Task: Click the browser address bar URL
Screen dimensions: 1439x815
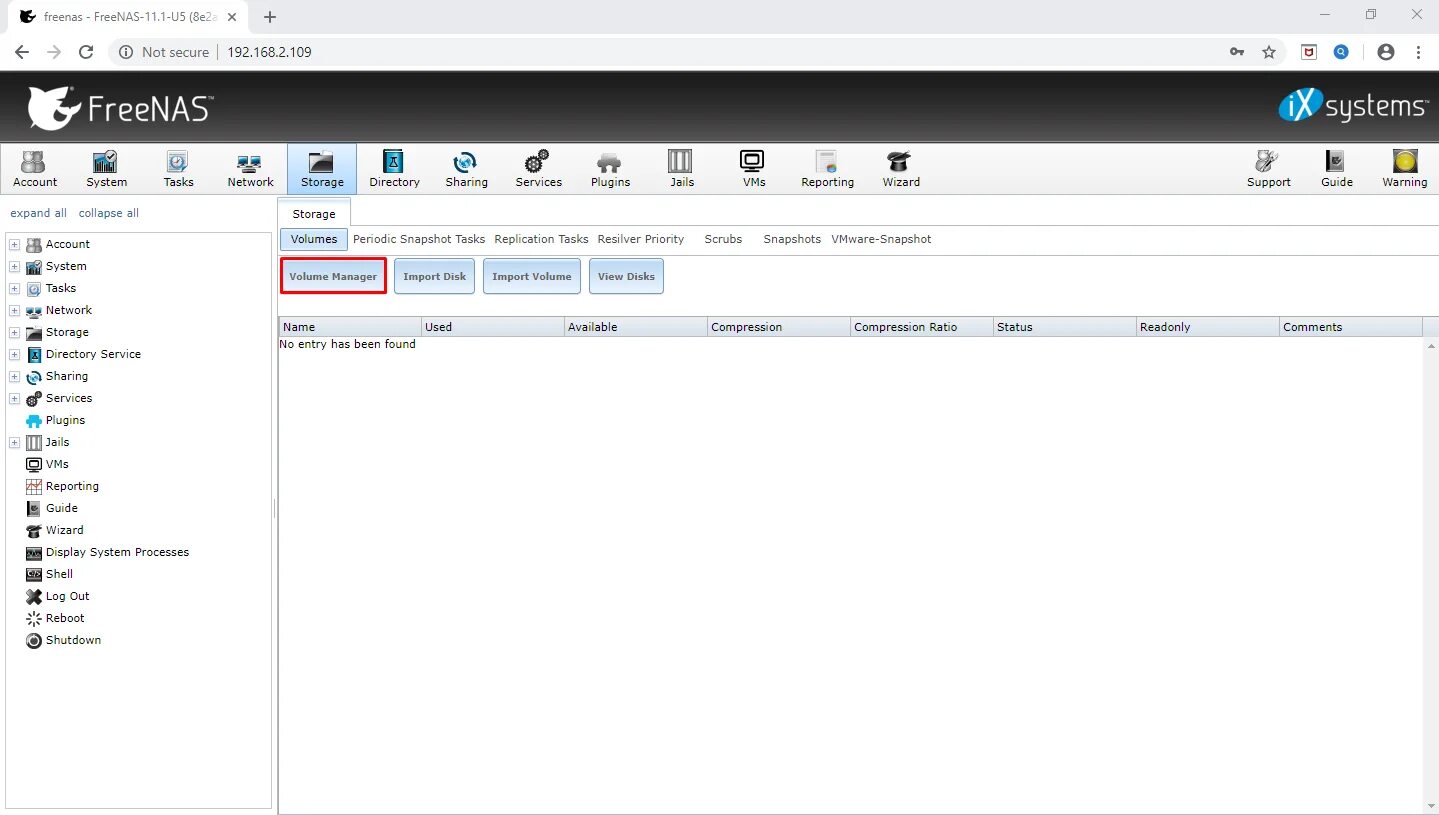Action: (269, 52)
